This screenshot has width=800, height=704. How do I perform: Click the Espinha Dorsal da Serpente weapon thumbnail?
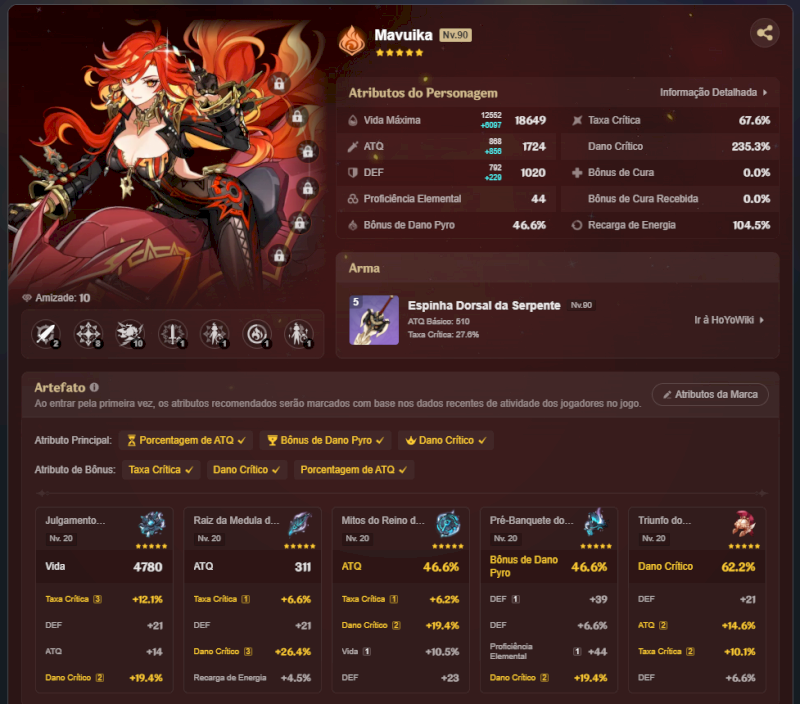pos(374,320)
